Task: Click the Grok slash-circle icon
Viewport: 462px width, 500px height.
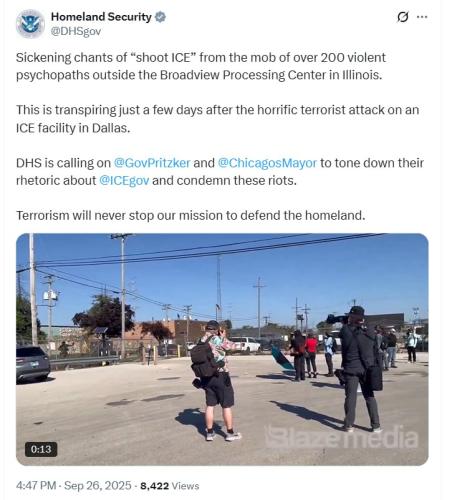Action: click(403, 17)
